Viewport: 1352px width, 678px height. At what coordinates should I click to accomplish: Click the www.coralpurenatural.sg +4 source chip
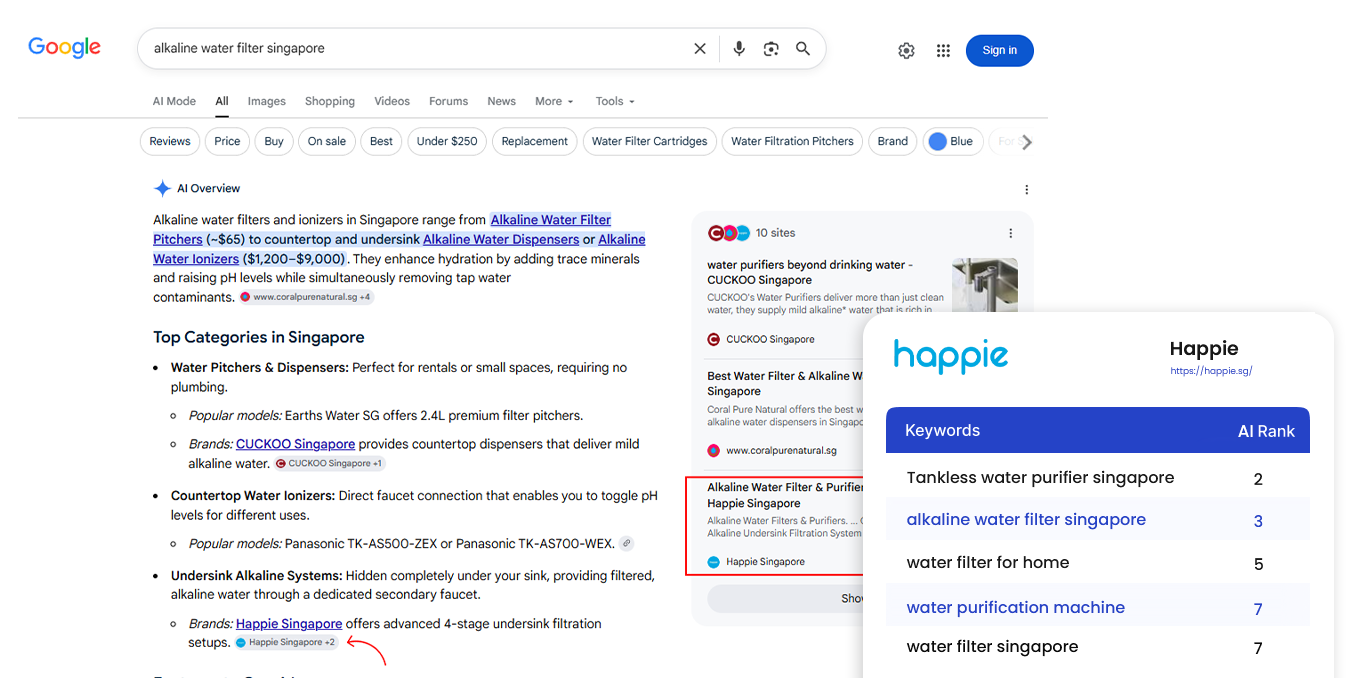click(x=306, y=297)
